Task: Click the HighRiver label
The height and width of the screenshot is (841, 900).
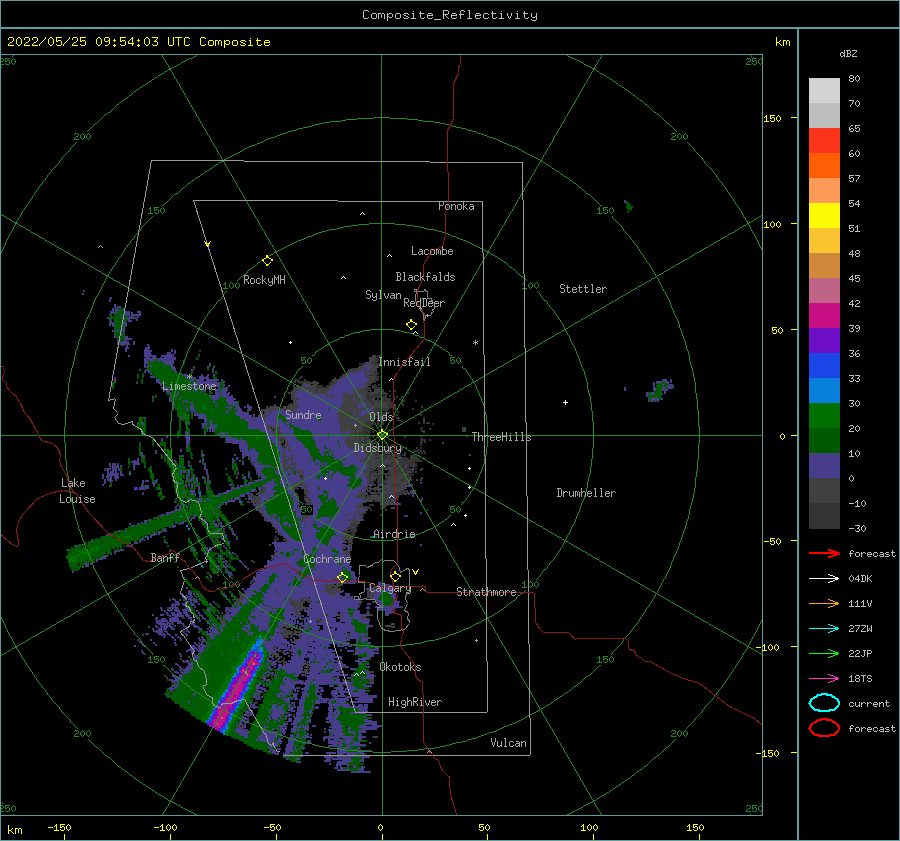Action: pos(415,702)
